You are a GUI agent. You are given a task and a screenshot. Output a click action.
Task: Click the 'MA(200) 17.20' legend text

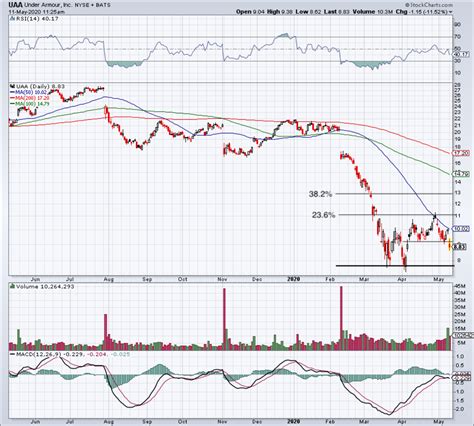click(x=32, y=98)
